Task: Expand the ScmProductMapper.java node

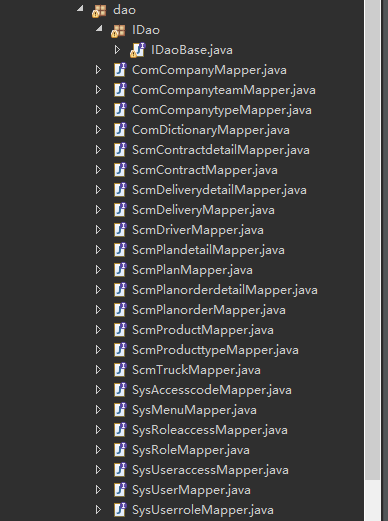Action: coord(98,330)
